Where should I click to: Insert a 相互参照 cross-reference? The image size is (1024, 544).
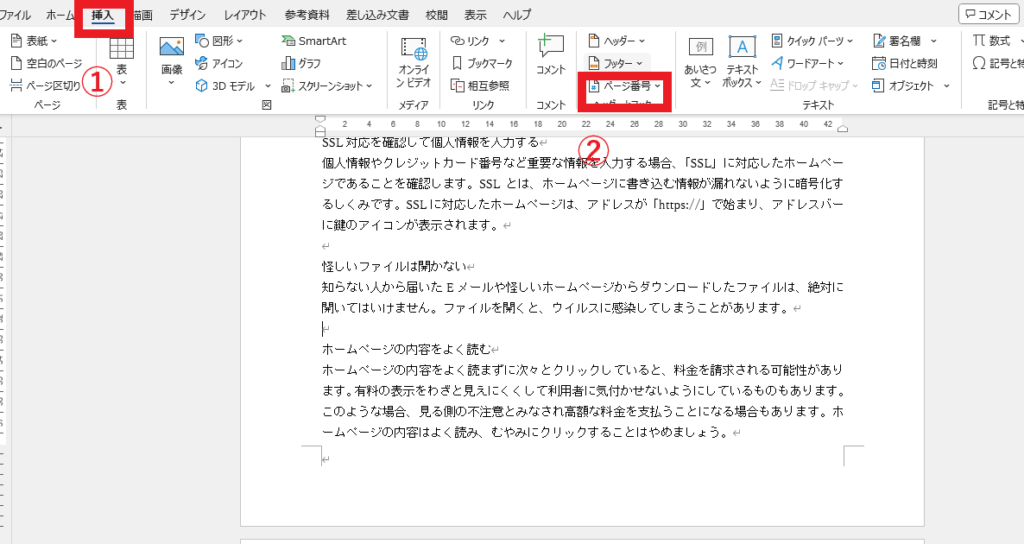[480, 86]
